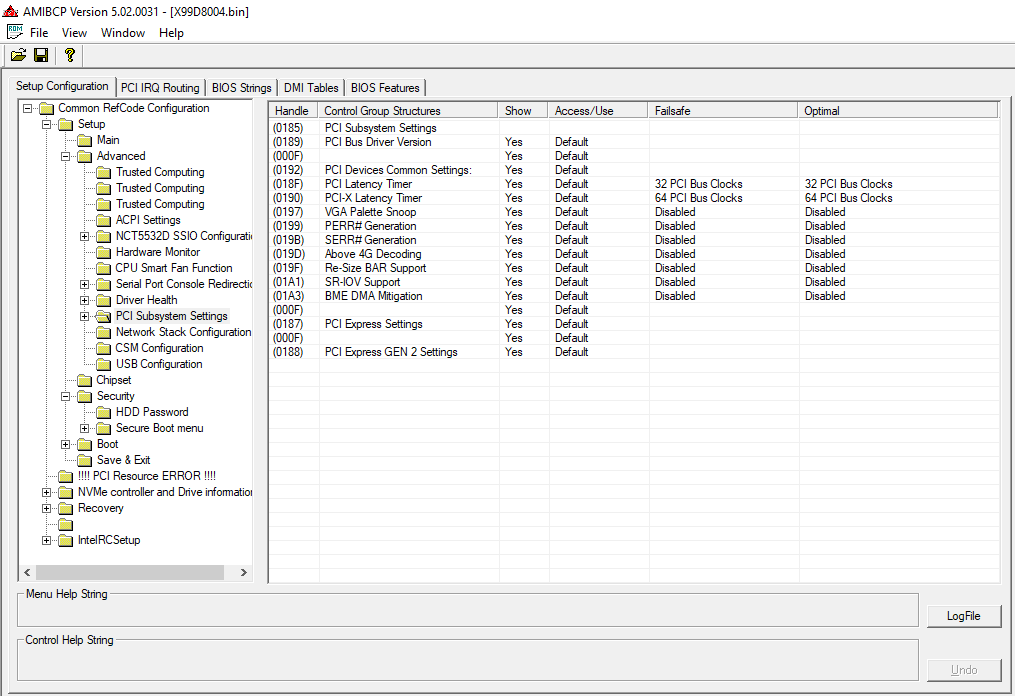Click the Show value for SERR# Generation
The height and width of the screenshot is (696, 1015).
click(x=514, y=240)
